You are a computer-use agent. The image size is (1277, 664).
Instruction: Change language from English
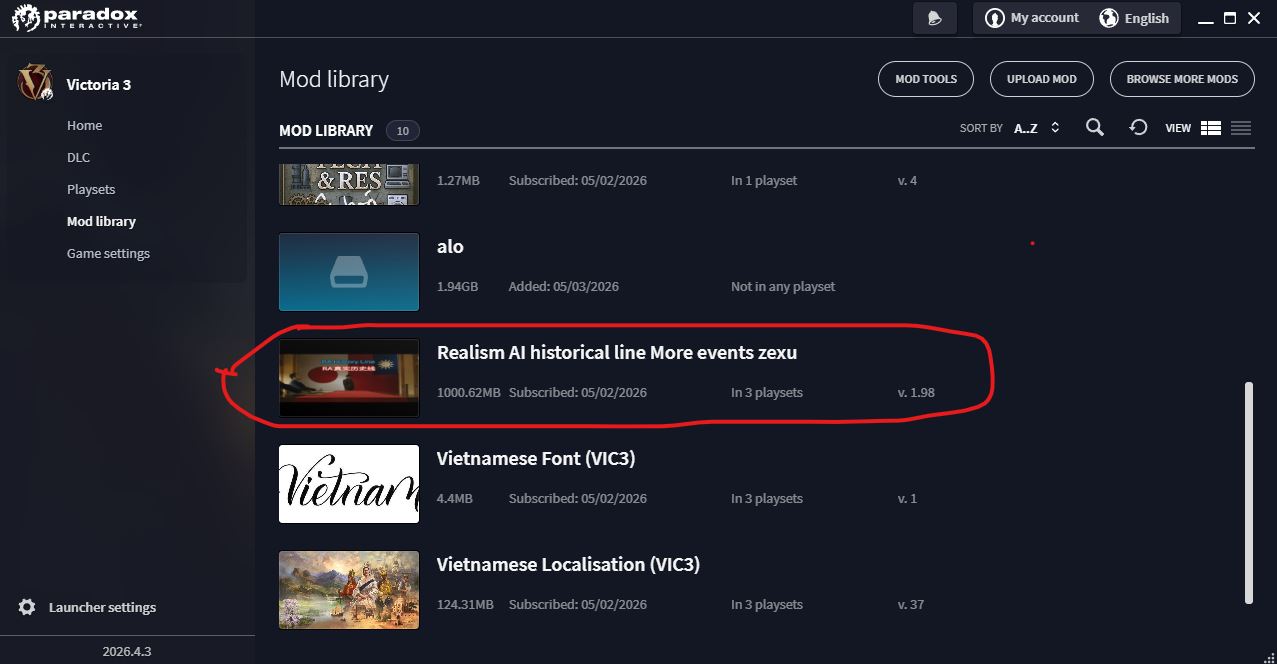[x=1134, y=18]
